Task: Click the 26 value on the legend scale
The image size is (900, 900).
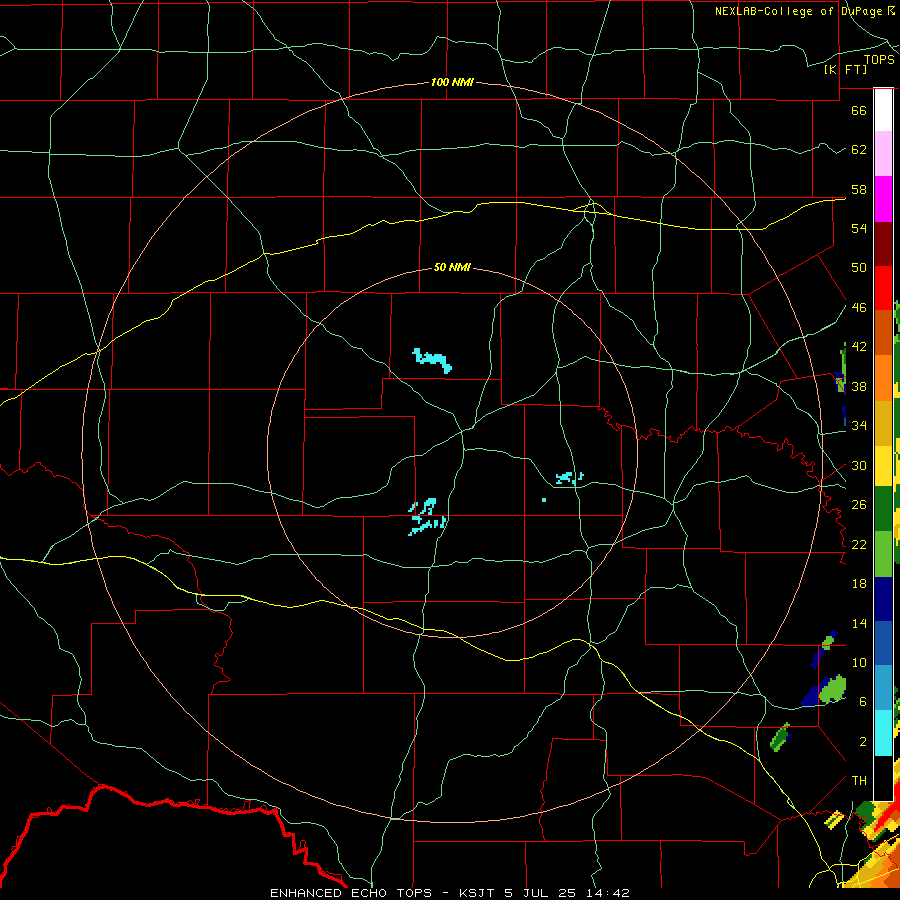Action: 859,505
